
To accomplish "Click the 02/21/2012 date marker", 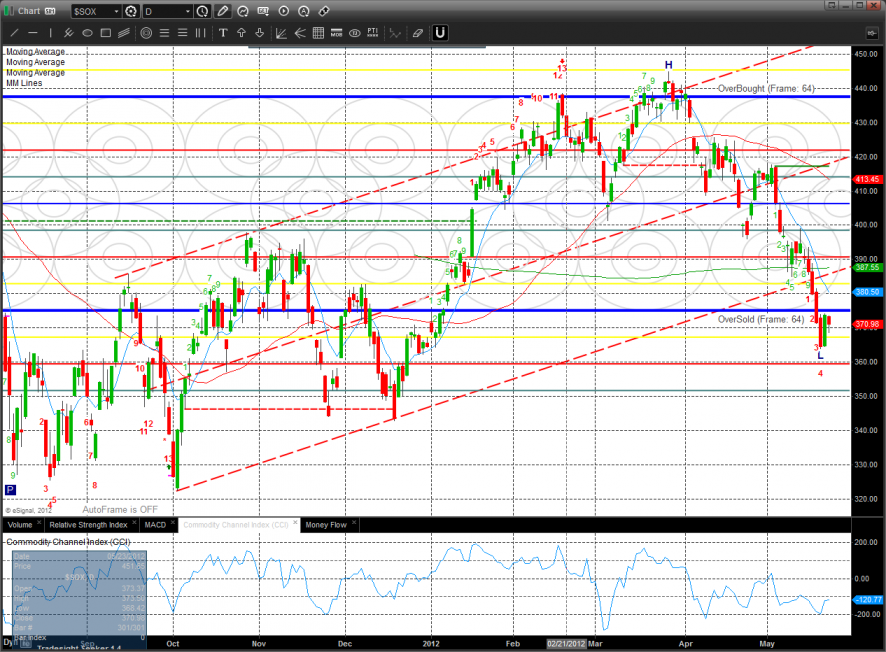I will [566, 644].
